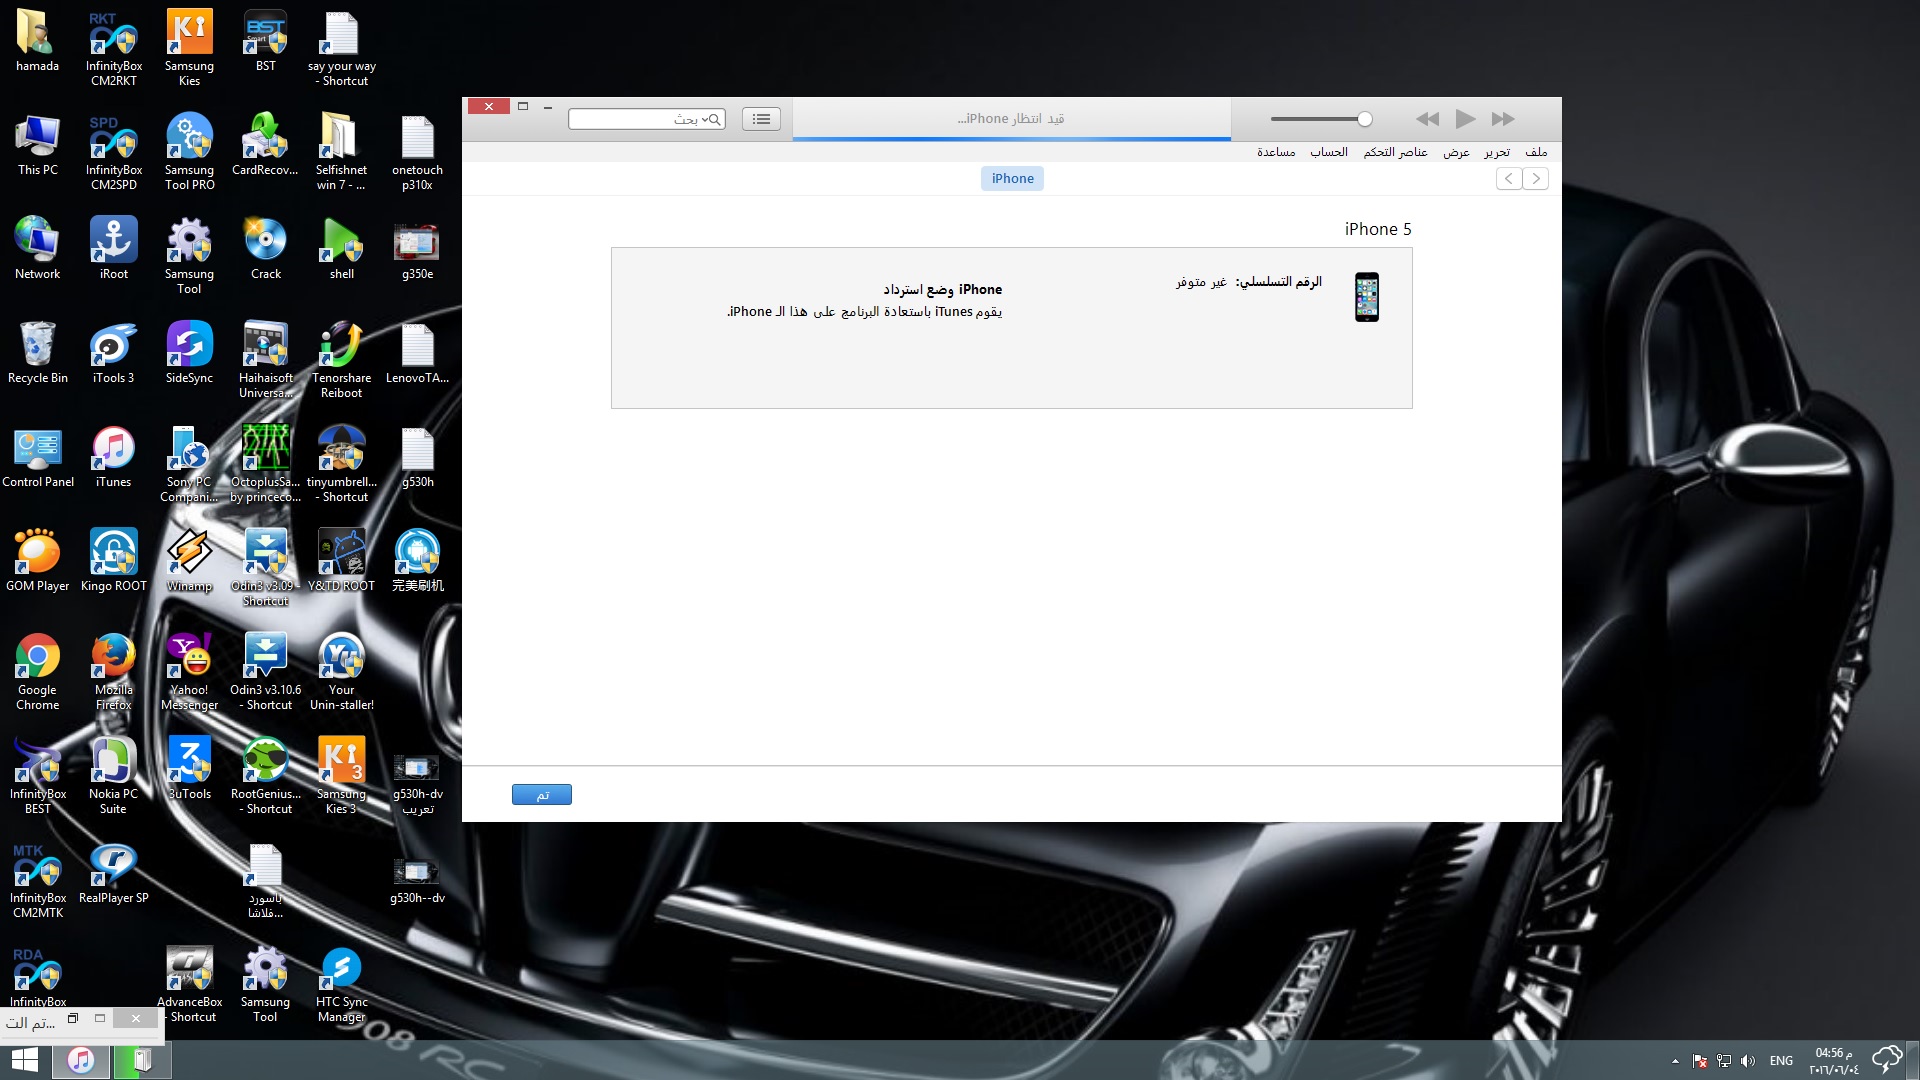Select the SideSync desktop icon
This screenshot has width=1920, height=1080.
pyautogui.click(x=189, y=353)
